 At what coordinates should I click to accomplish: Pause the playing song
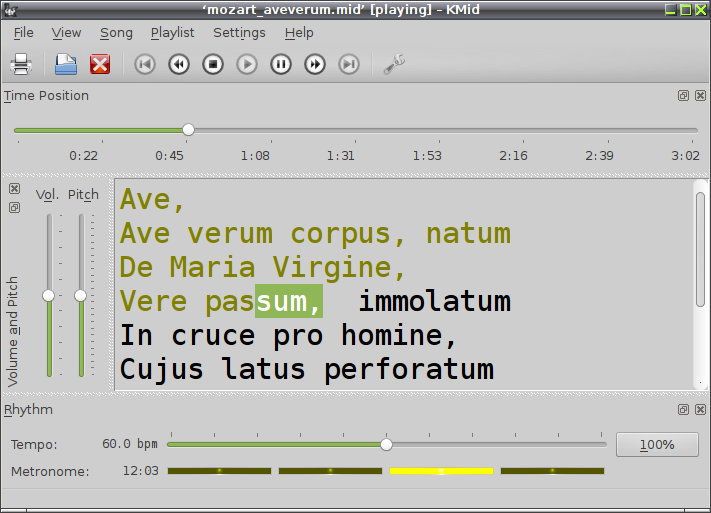[281, 64]
